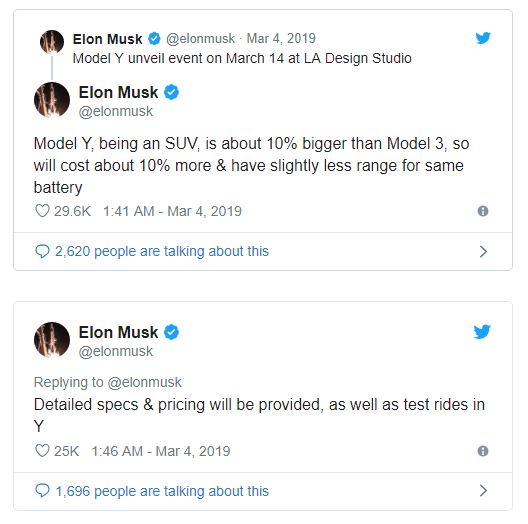Like the Detailed specs tweet heart icon
The height and width of the screenshot is (524, 528).
point(42,451)
